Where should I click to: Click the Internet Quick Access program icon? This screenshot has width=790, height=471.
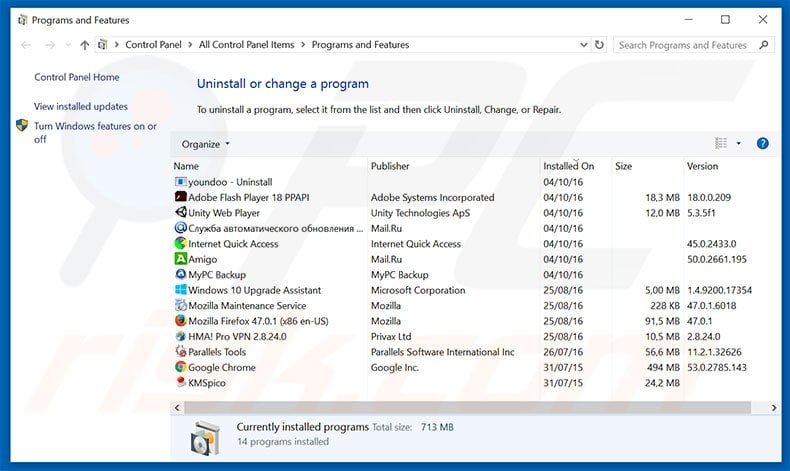180,243
